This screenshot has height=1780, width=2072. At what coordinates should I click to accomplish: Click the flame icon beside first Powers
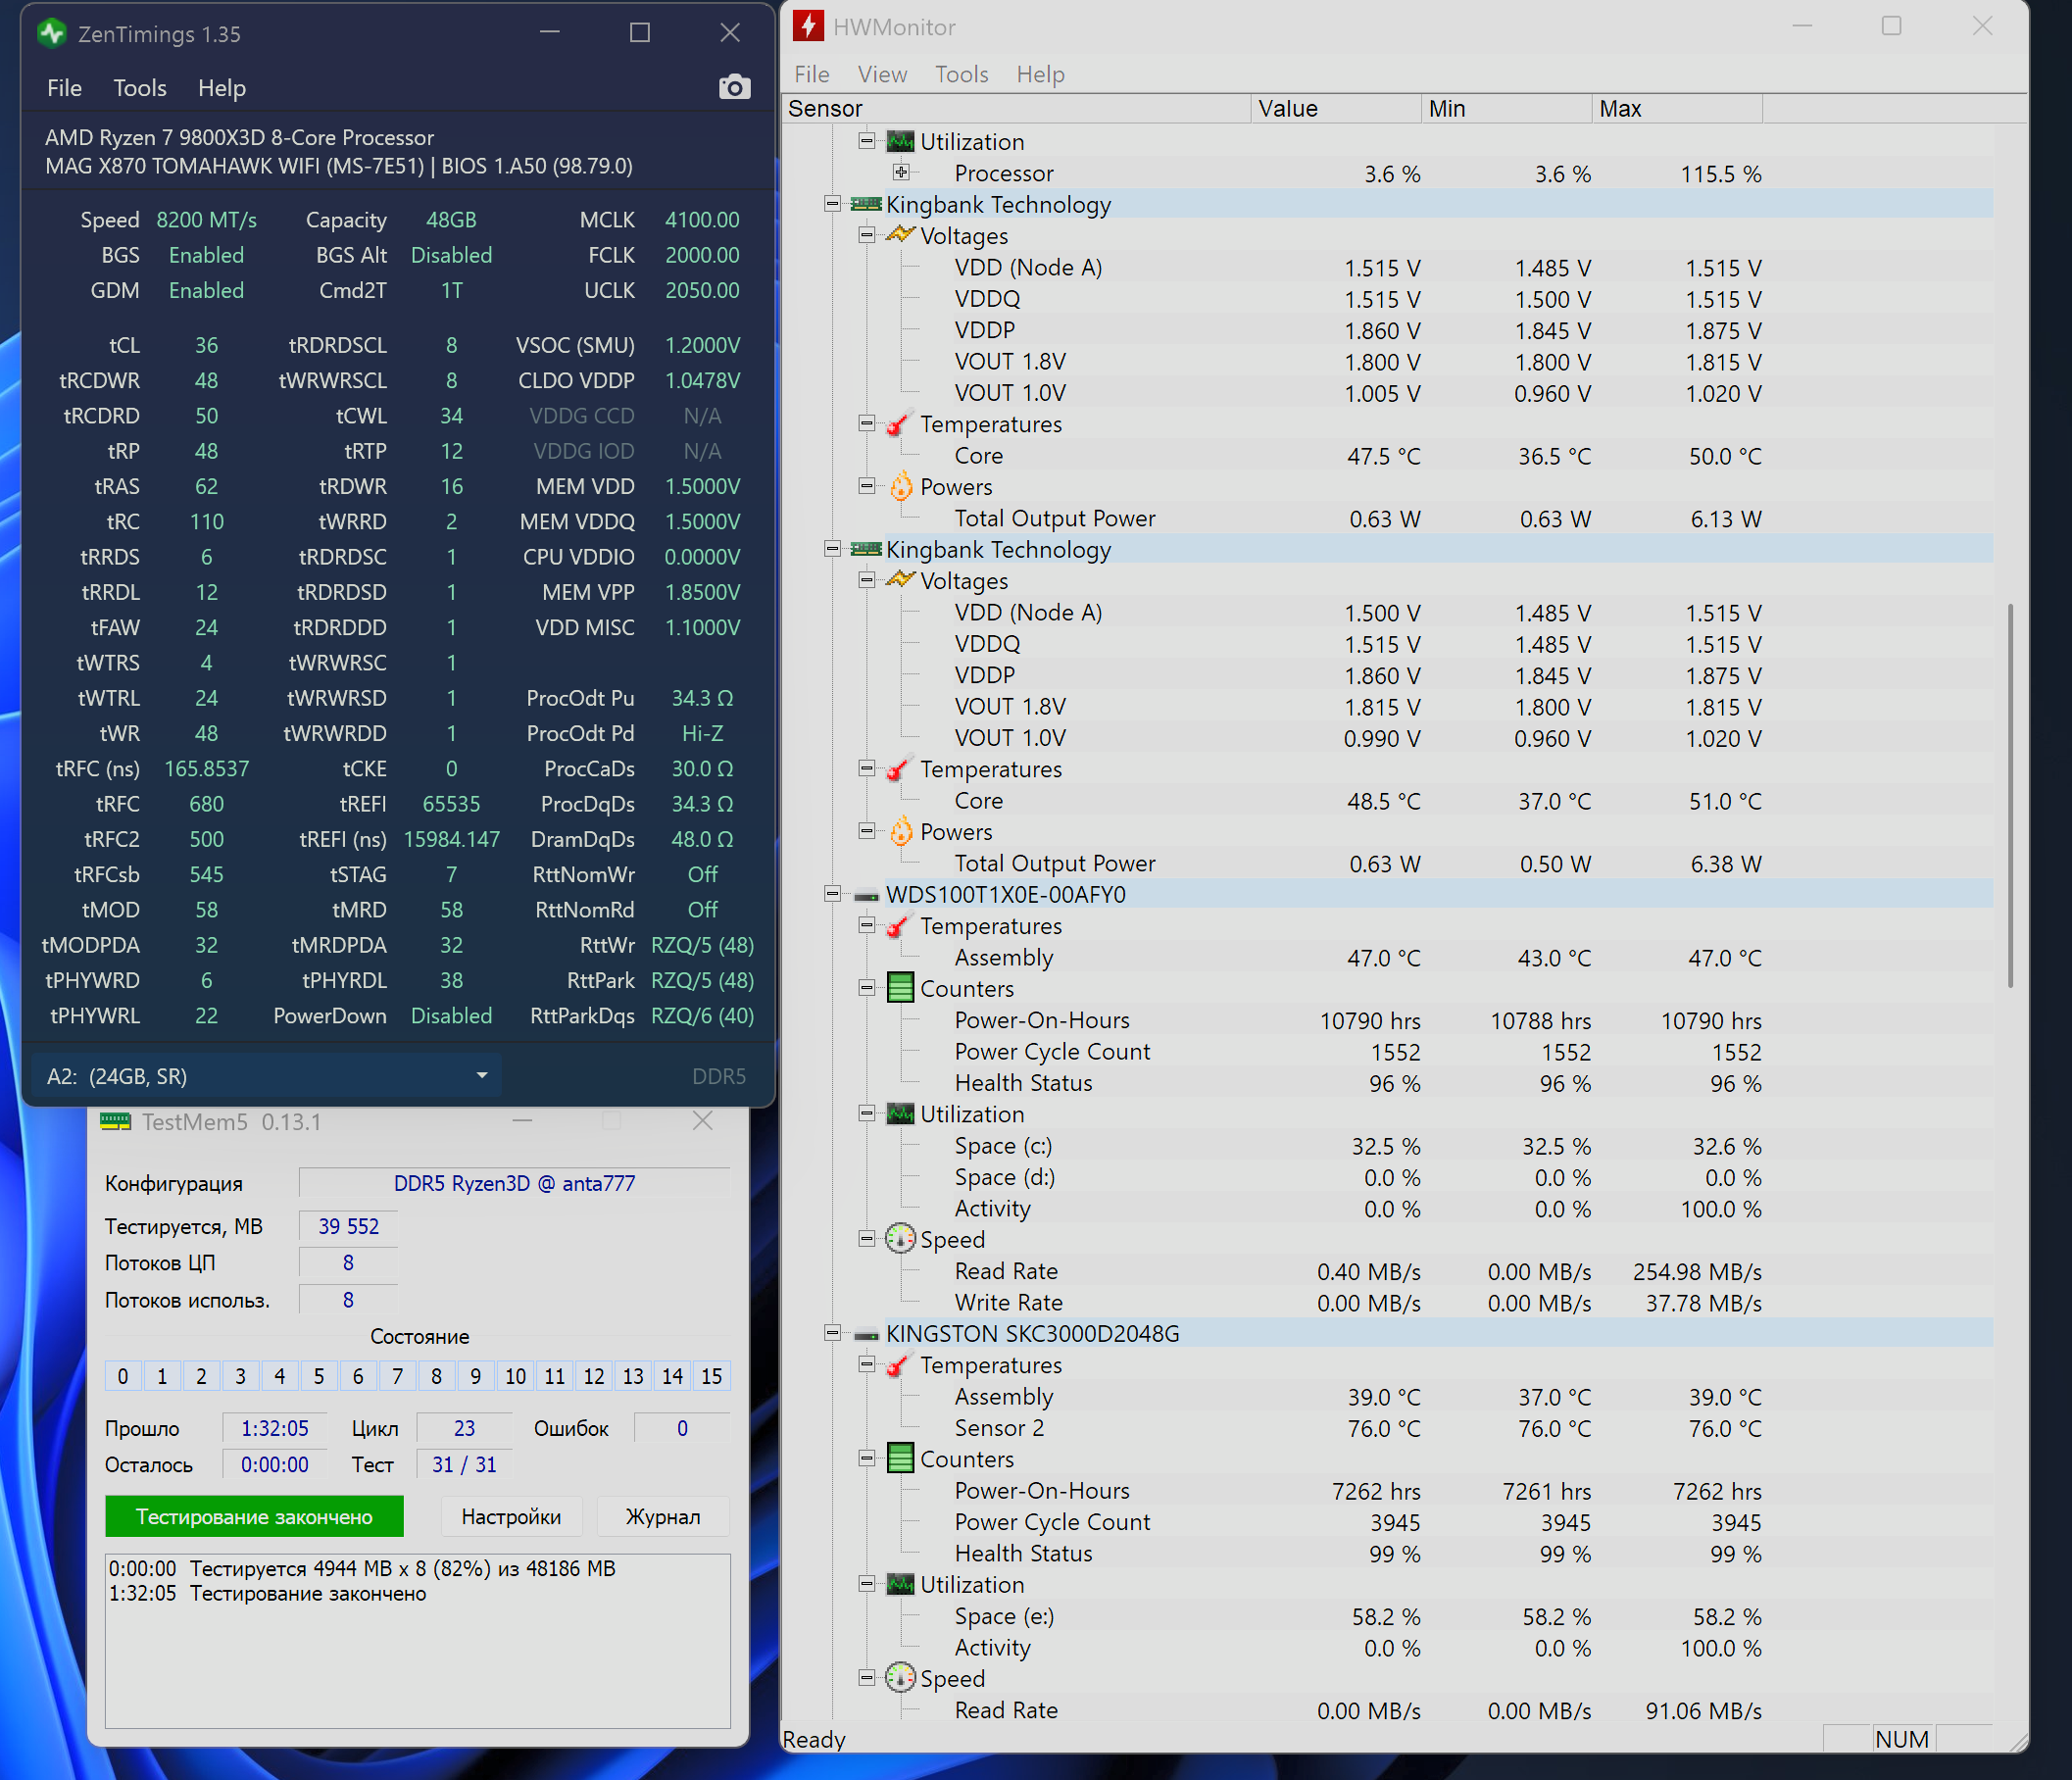[x=900, y=487]
